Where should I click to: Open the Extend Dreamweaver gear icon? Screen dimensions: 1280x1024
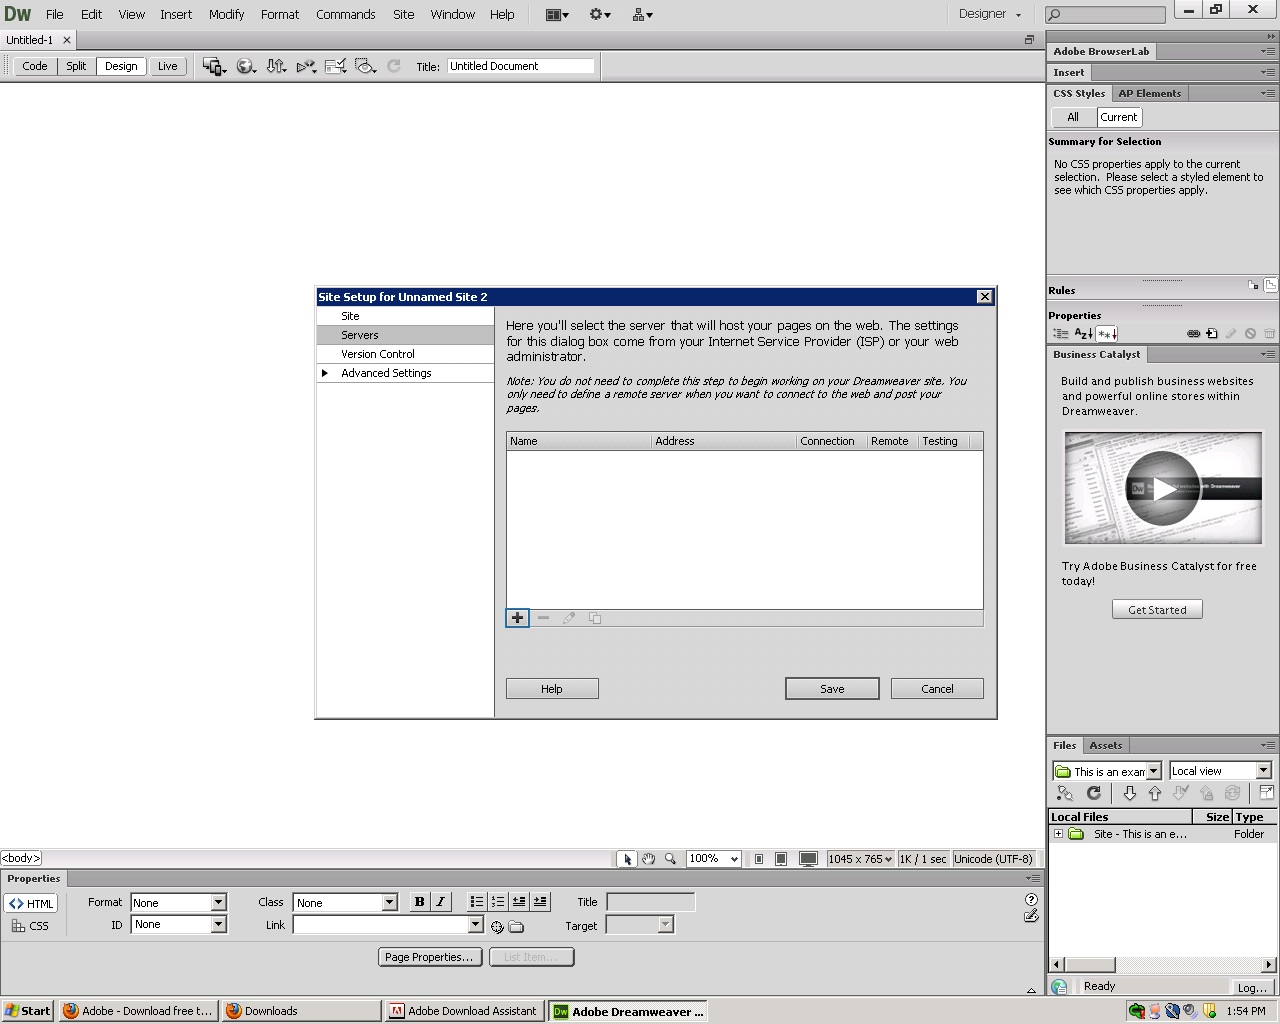(600, 14)
